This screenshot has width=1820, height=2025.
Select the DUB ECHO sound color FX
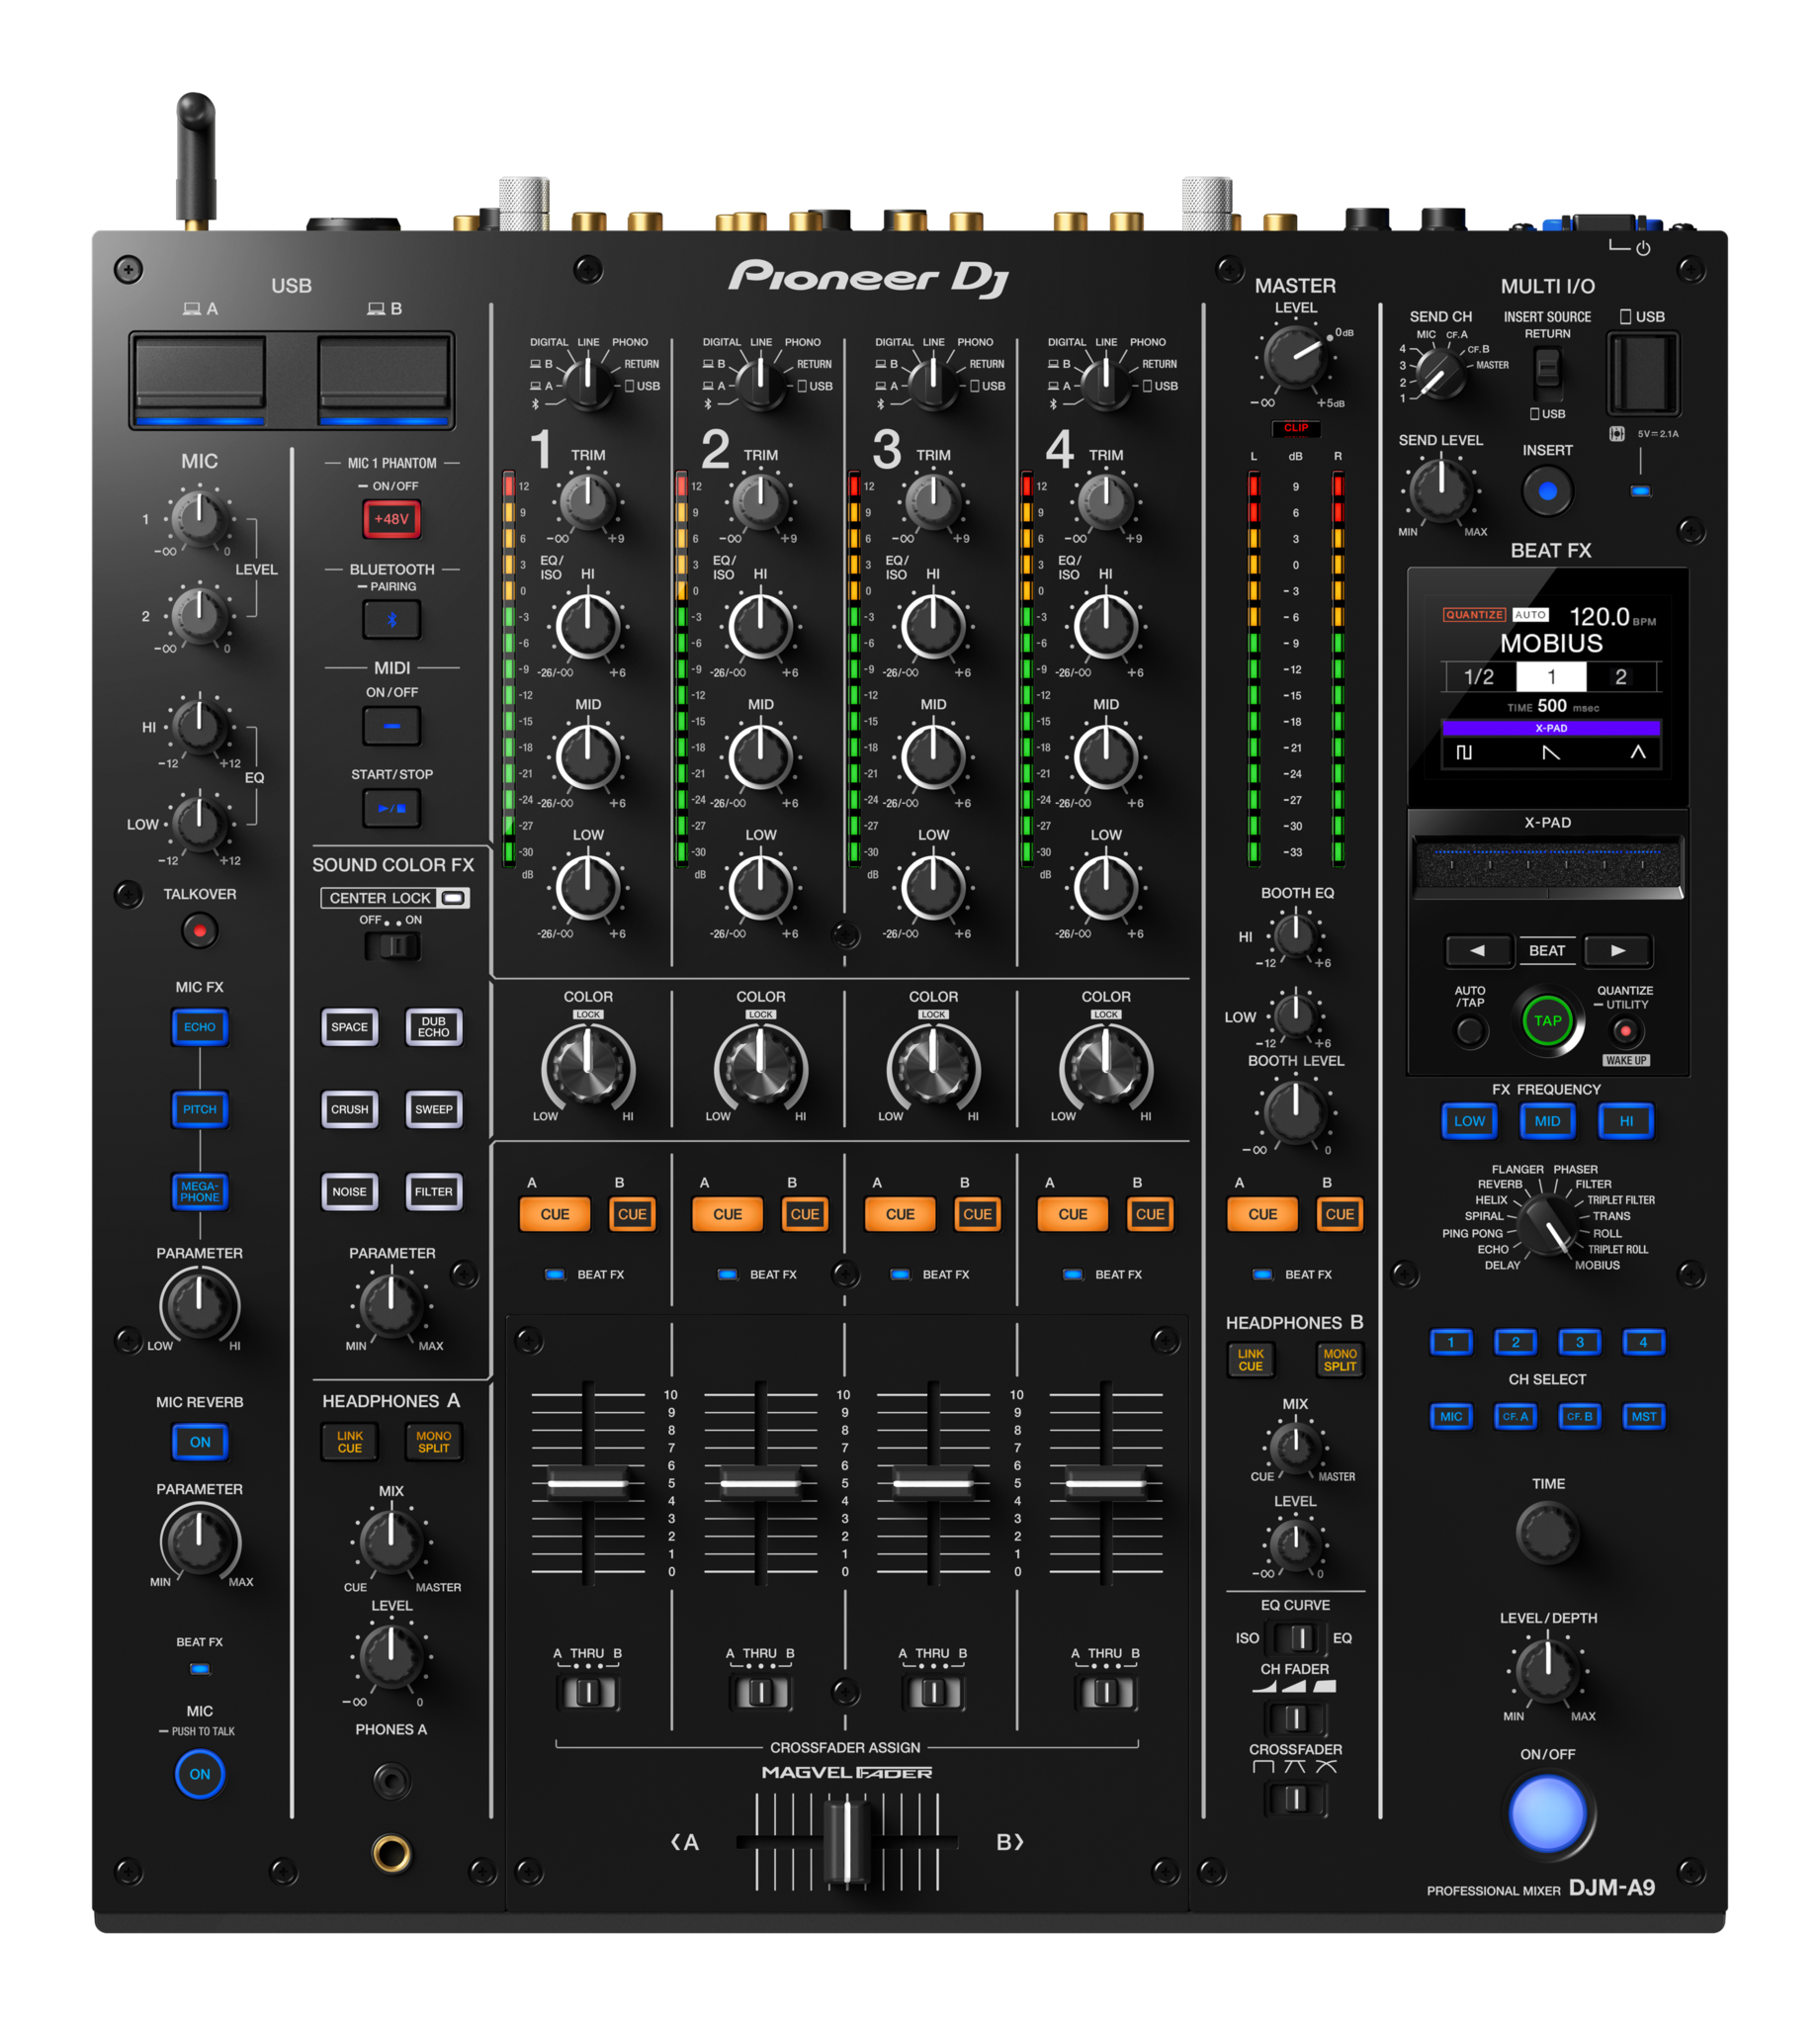click(x=434, y=1027)
